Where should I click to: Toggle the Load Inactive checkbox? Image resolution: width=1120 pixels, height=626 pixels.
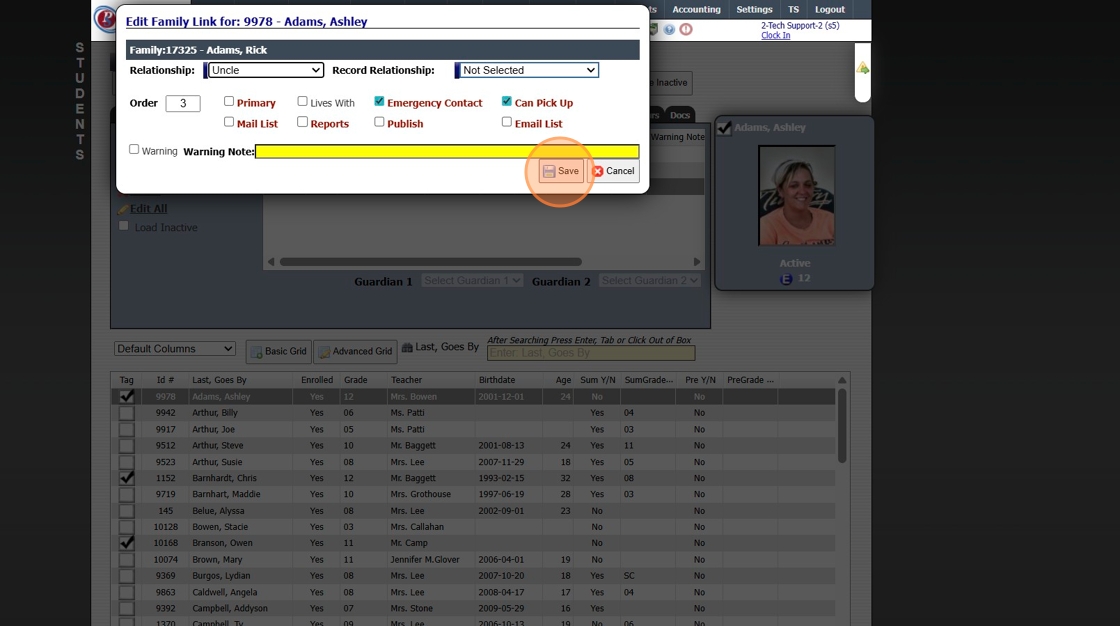pyautogui.click(x=124, y=226)
